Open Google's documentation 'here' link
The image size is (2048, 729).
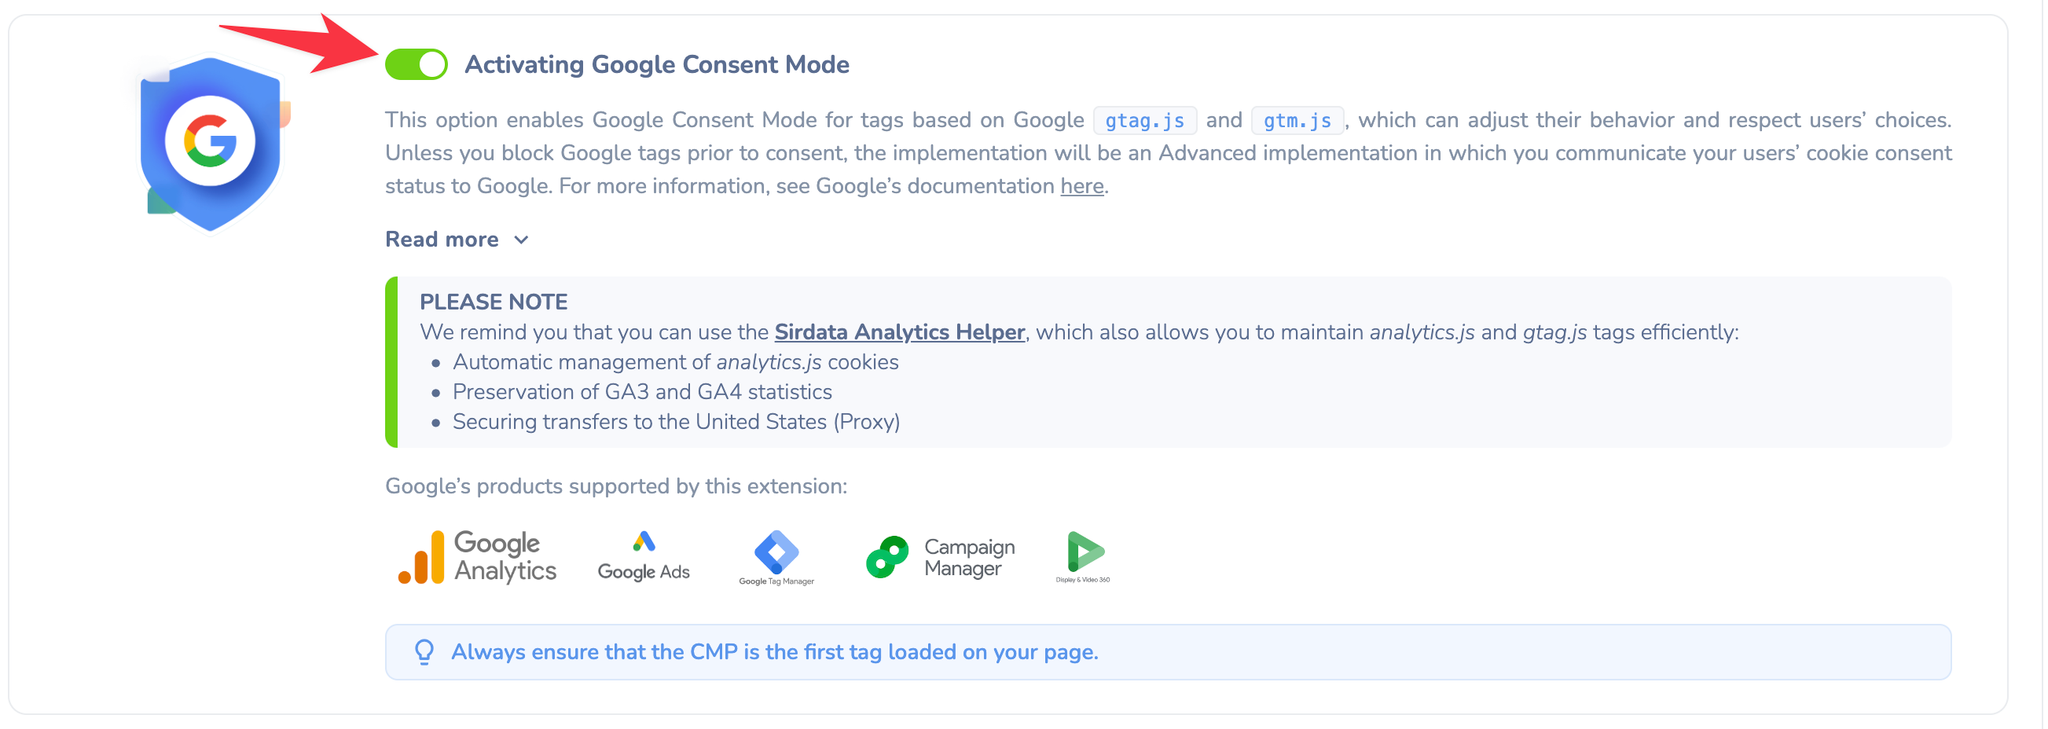1082,186
